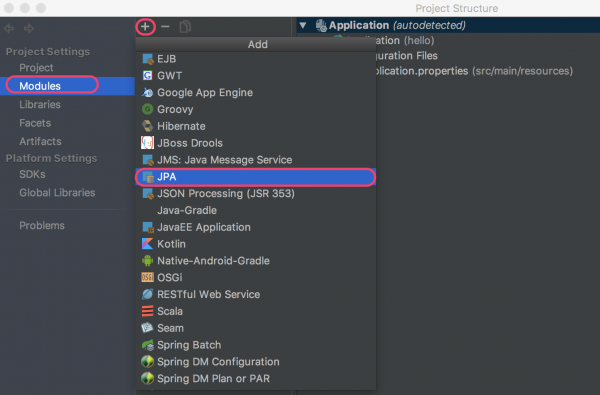The height and width of the screenshot is (395, 600).
Task: Open Problems in the sidebar
Action: pyautogui.click(x=42, y=225)
